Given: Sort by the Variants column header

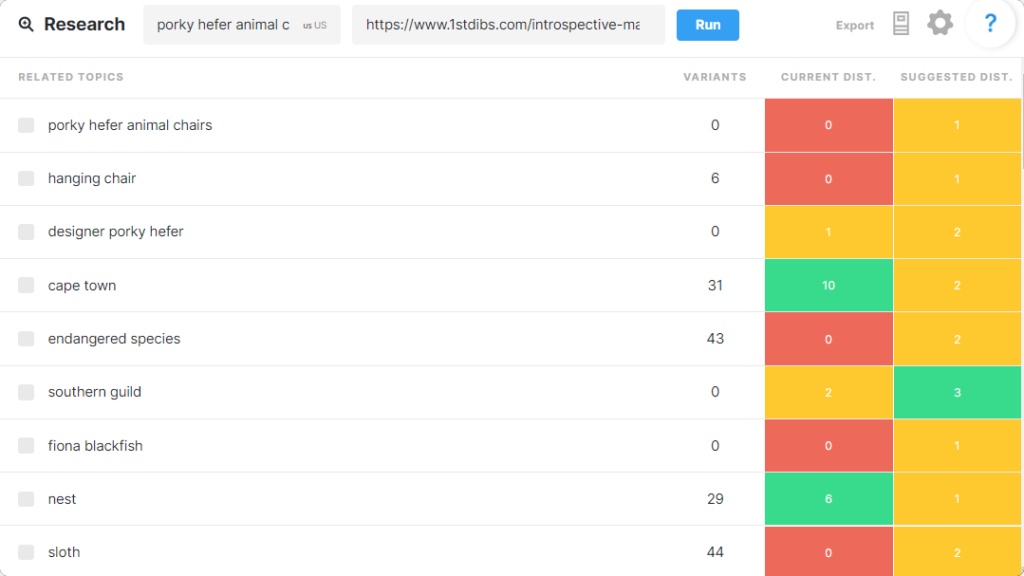Looking at the screenshot, I should point(714,77).
